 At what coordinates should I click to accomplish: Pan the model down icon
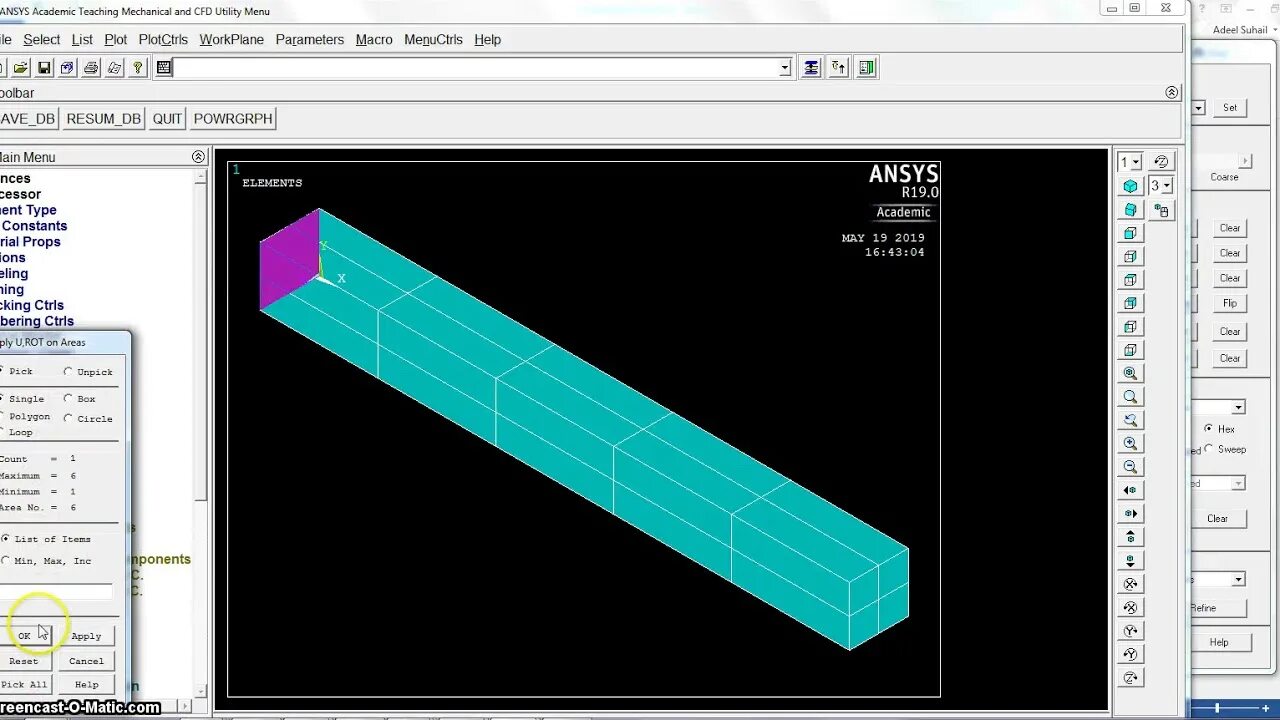tap(1130, 560)
